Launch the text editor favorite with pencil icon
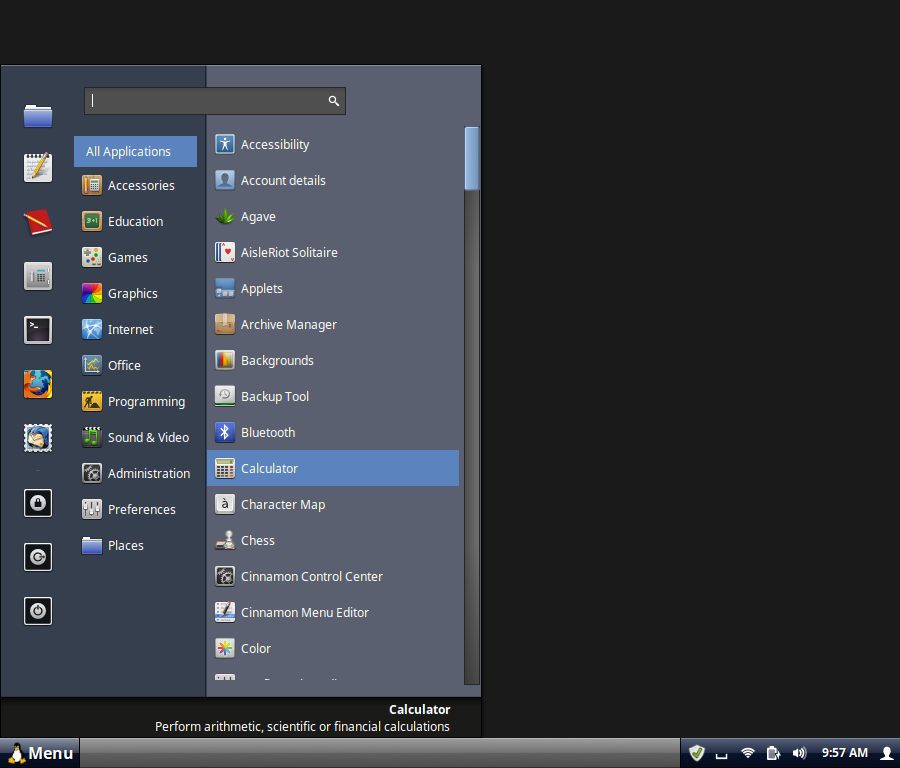The height and width of the screenshot is (768, 900). pos(38,168)
